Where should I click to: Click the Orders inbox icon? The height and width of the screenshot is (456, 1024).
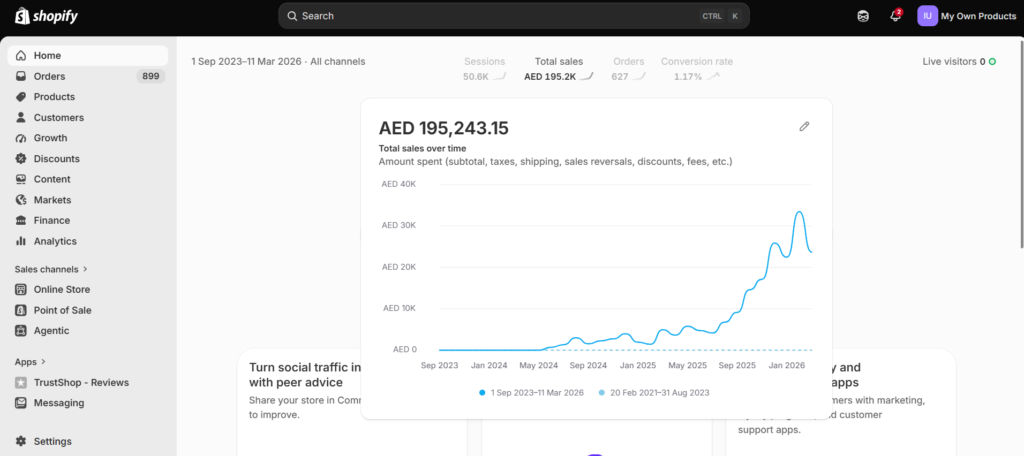click(21, 76)
